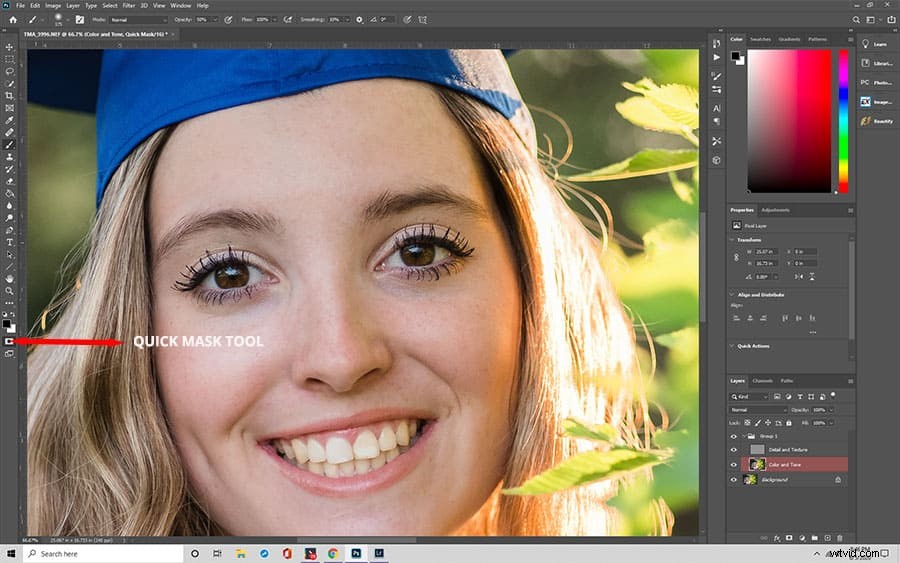Open the File menu

coord(21,6)
